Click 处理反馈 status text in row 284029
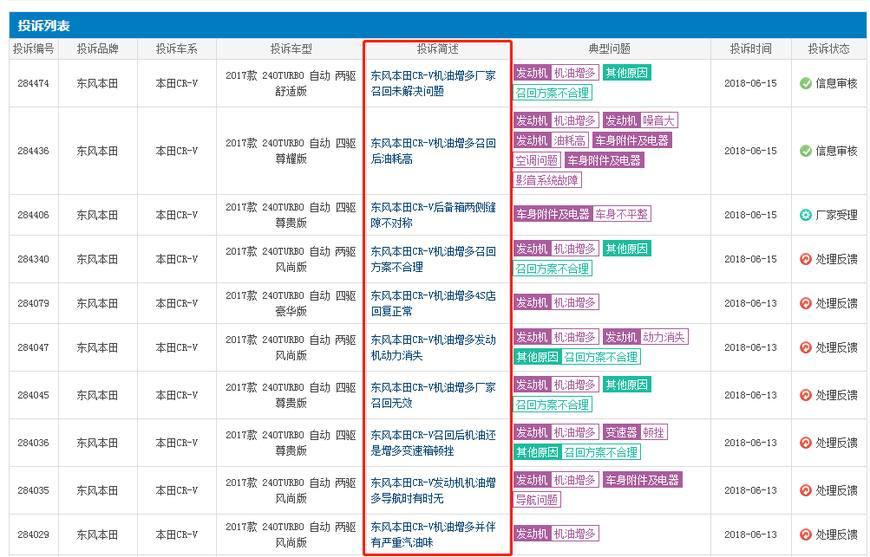 click(x=837, y=535)
